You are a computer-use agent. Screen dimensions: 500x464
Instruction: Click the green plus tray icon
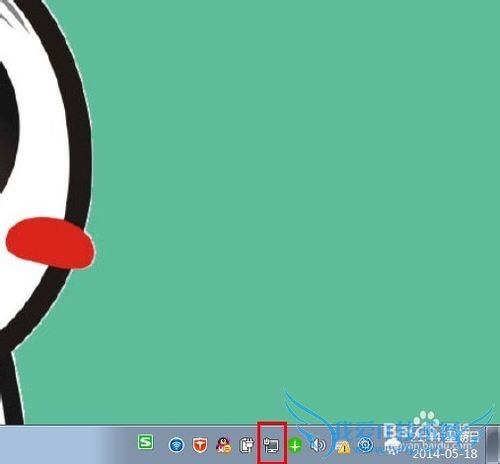point(295,445)
